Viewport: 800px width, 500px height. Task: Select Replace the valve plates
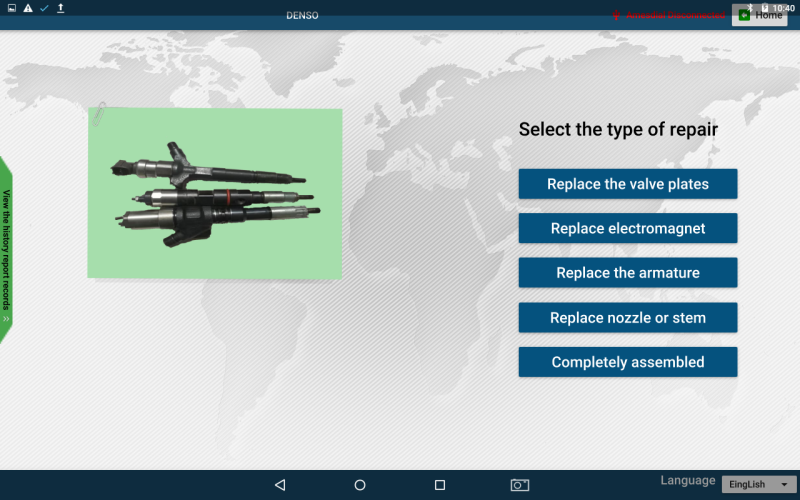pos(628,184)
